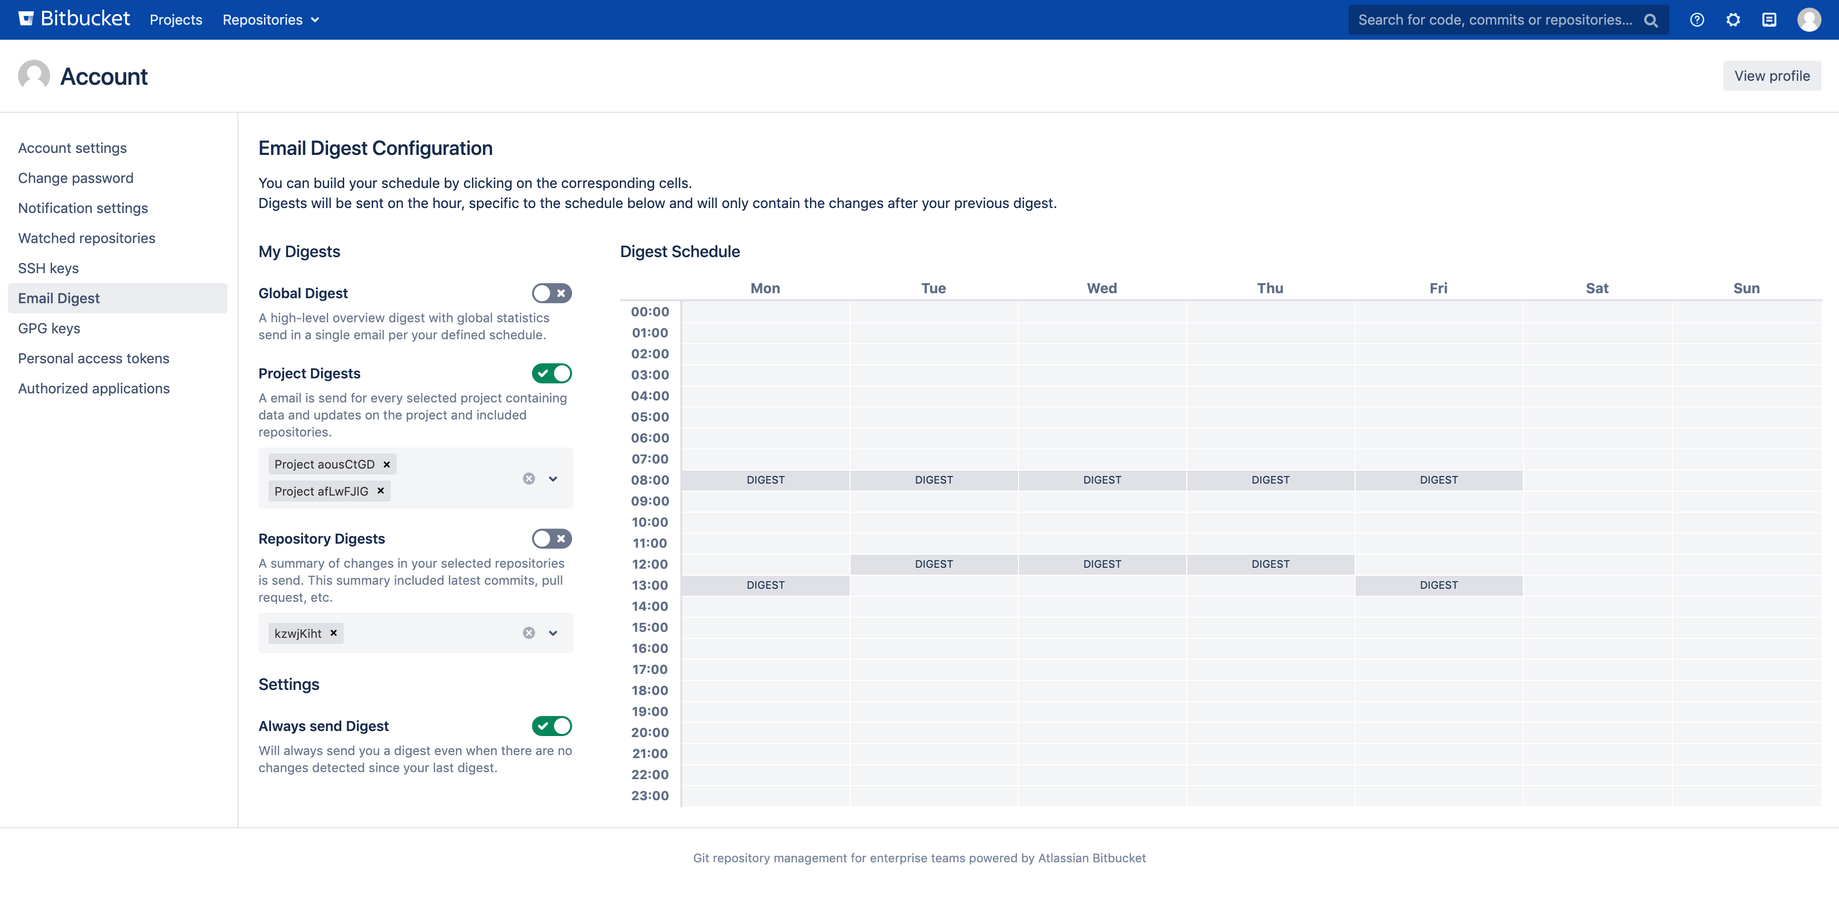Open SSH keys page
The width and height of the screenshot is (1839, 900).
point(48,268)
